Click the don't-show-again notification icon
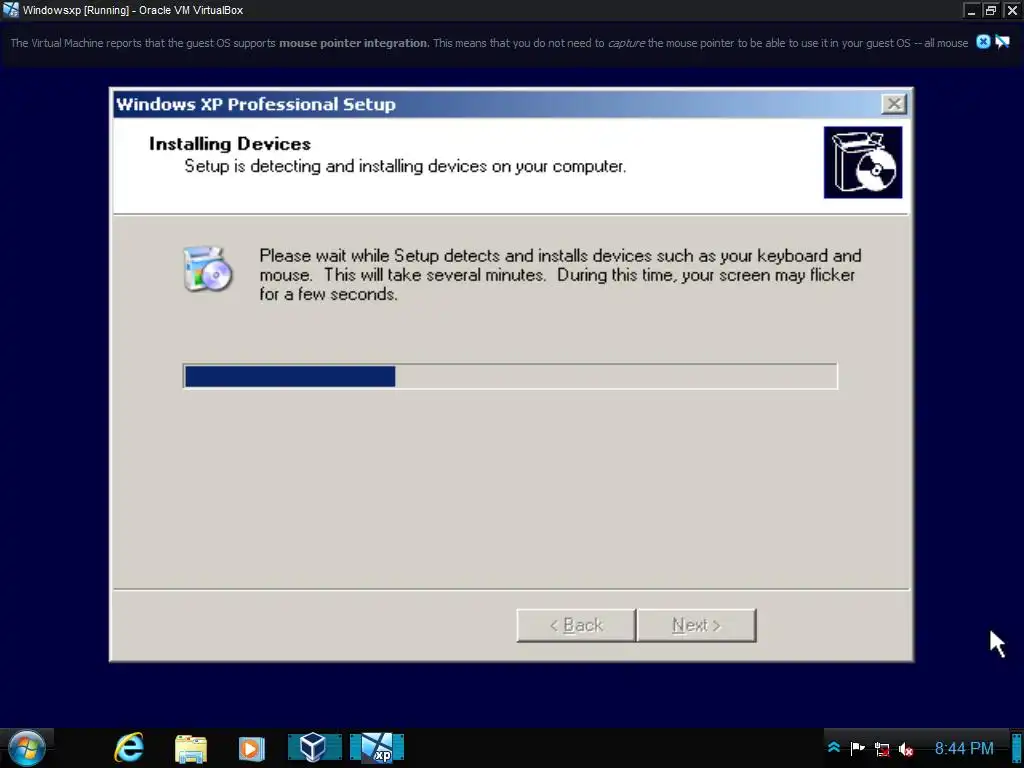 (x=1002, y=42)
